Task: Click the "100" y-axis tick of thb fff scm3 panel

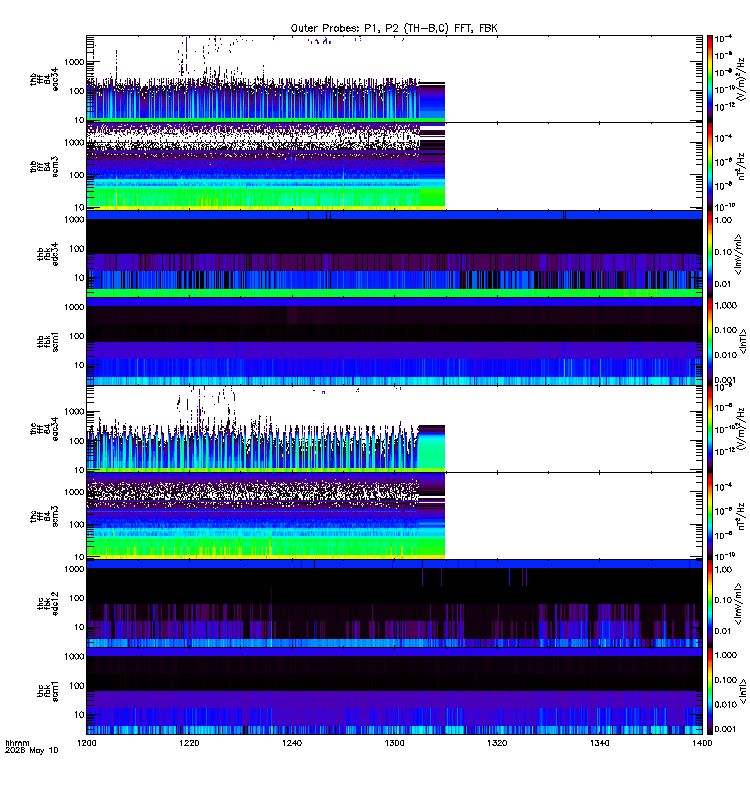Action: tap(77, 175)
